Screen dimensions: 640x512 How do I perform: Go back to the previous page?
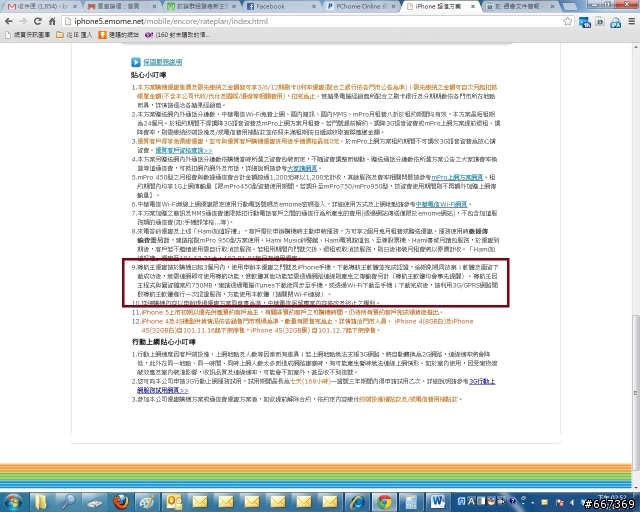coord(9,21)
